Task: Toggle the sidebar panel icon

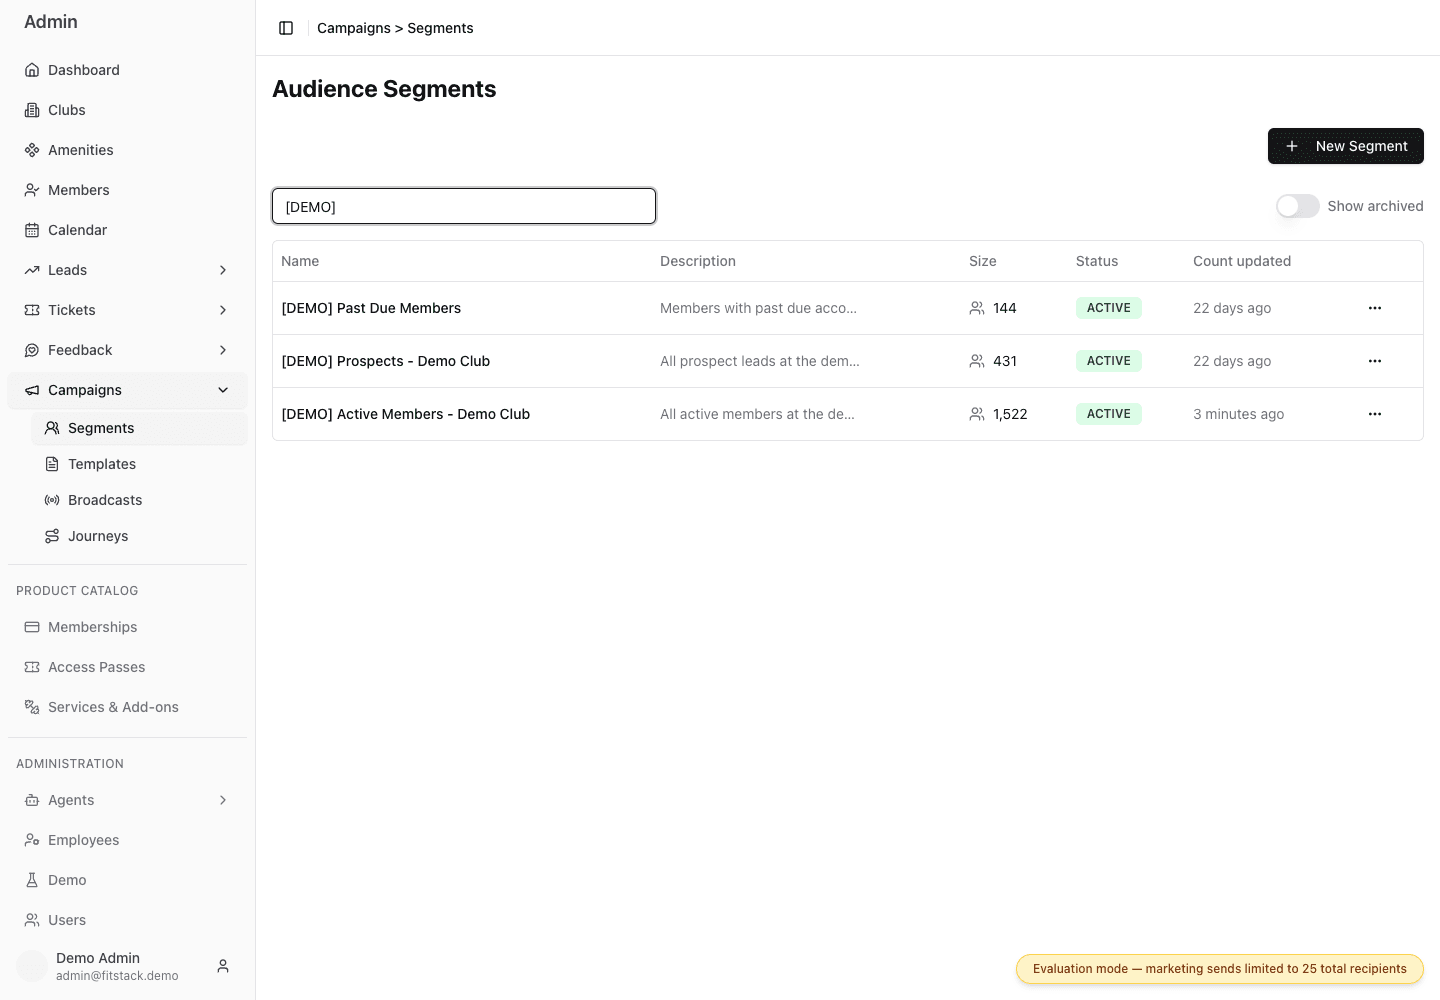Action: click(286, 28)
